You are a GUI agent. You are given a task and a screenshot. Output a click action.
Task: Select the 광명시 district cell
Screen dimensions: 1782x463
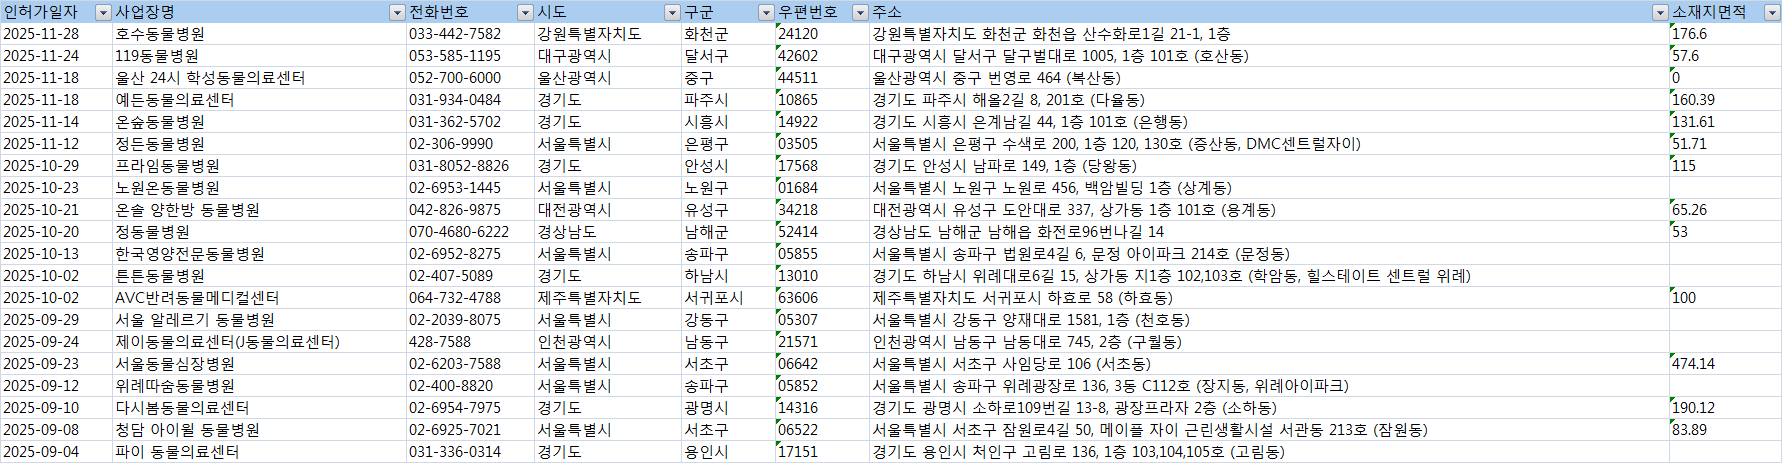729,408
